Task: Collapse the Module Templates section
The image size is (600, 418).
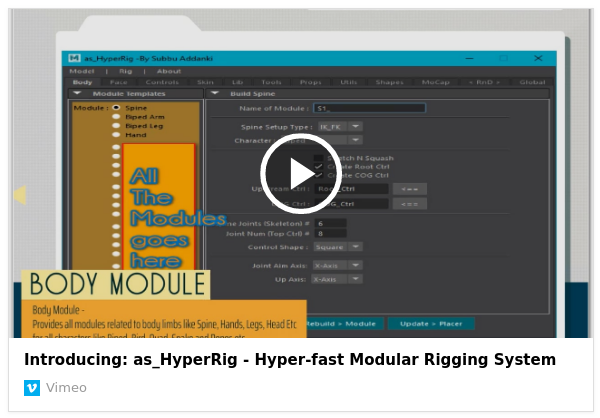Action: [77, 93]
